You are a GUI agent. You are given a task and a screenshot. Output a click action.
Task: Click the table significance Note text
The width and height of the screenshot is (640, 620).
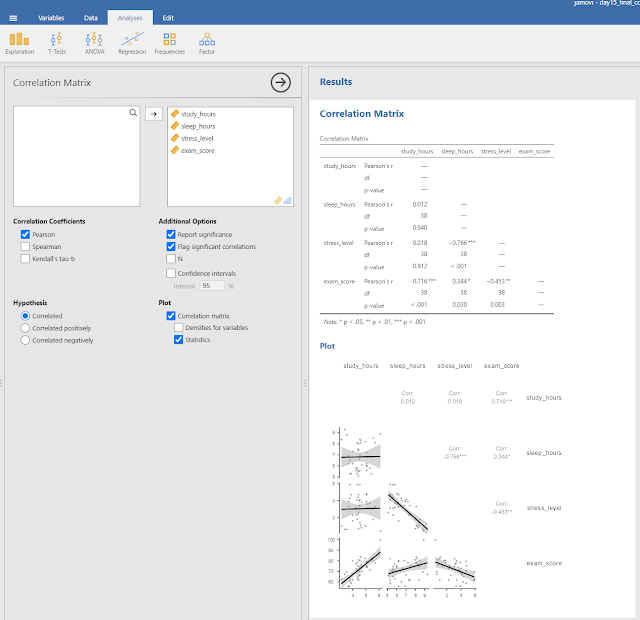374,322
